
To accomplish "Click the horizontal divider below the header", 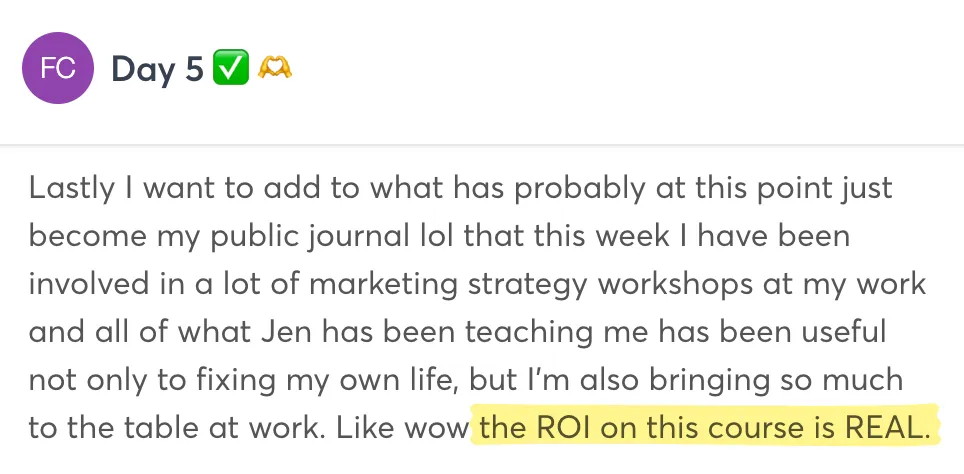I will pos(482,145).
